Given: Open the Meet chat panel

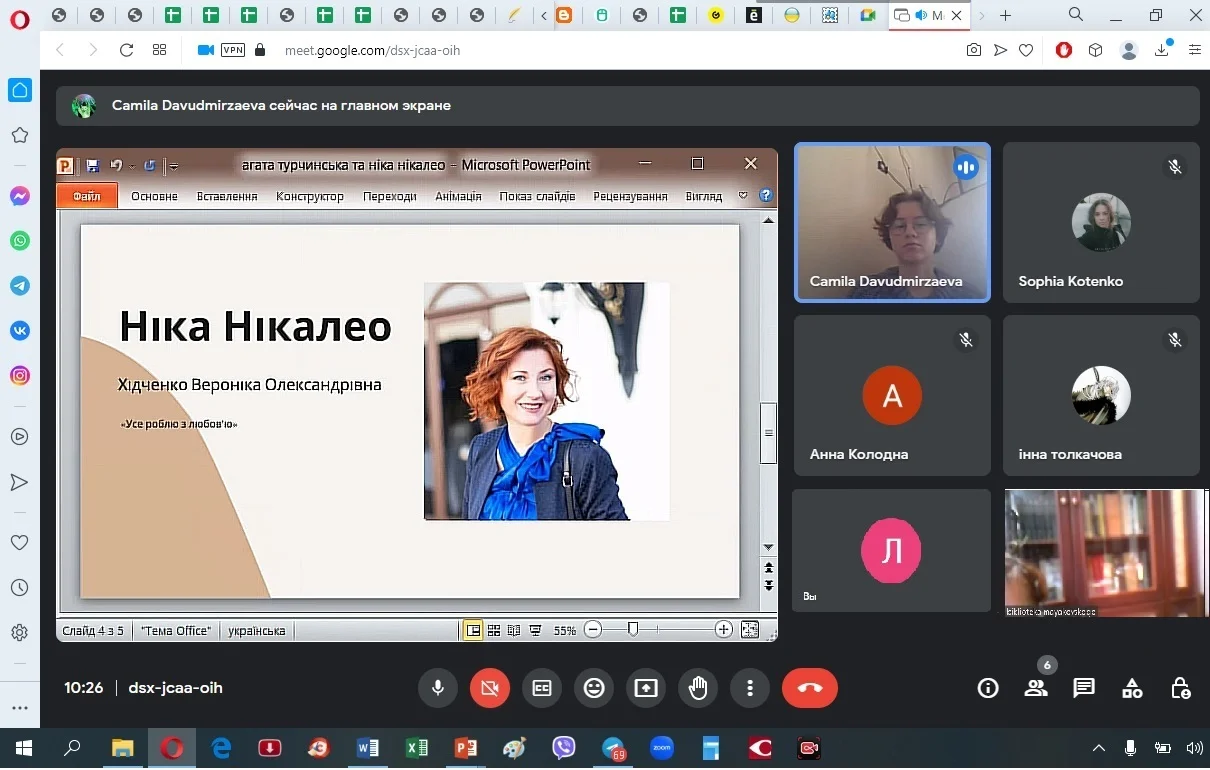Looking at the screenshot, I should pos(1084,688).
